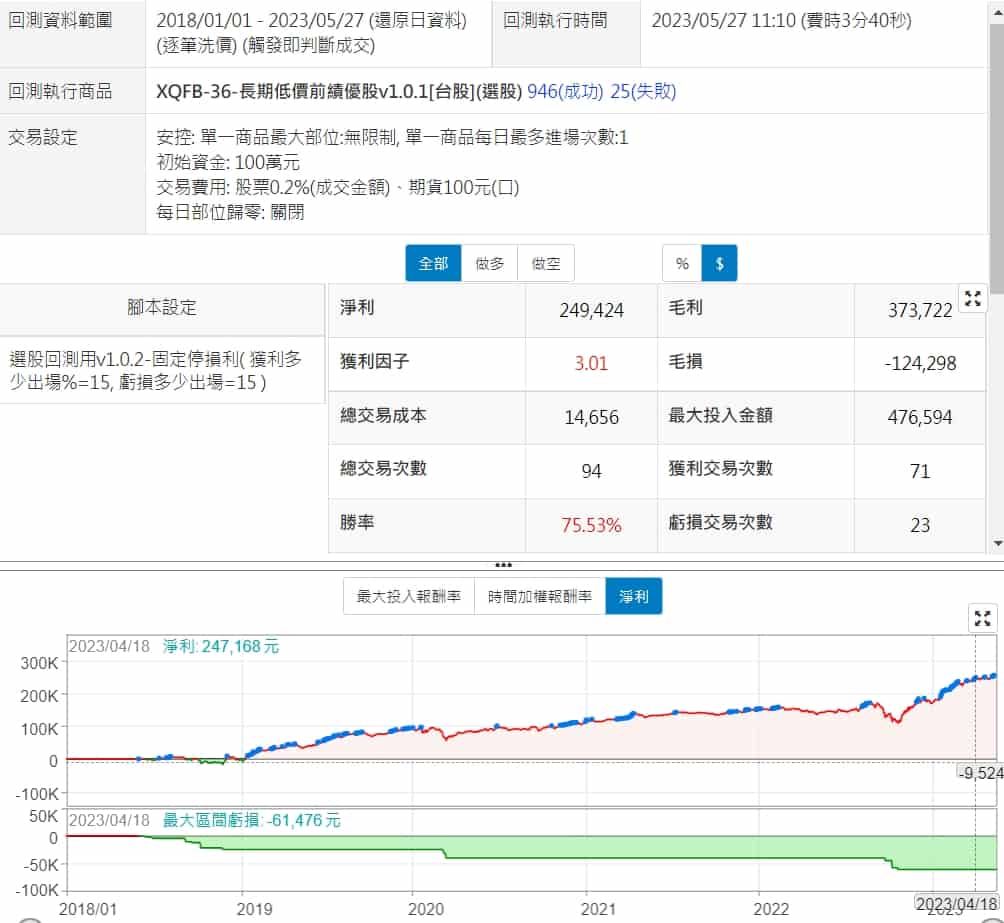Click the three-dot panel splitter handle
Viewport: 1004px width, 923px height.
(503, 565)
